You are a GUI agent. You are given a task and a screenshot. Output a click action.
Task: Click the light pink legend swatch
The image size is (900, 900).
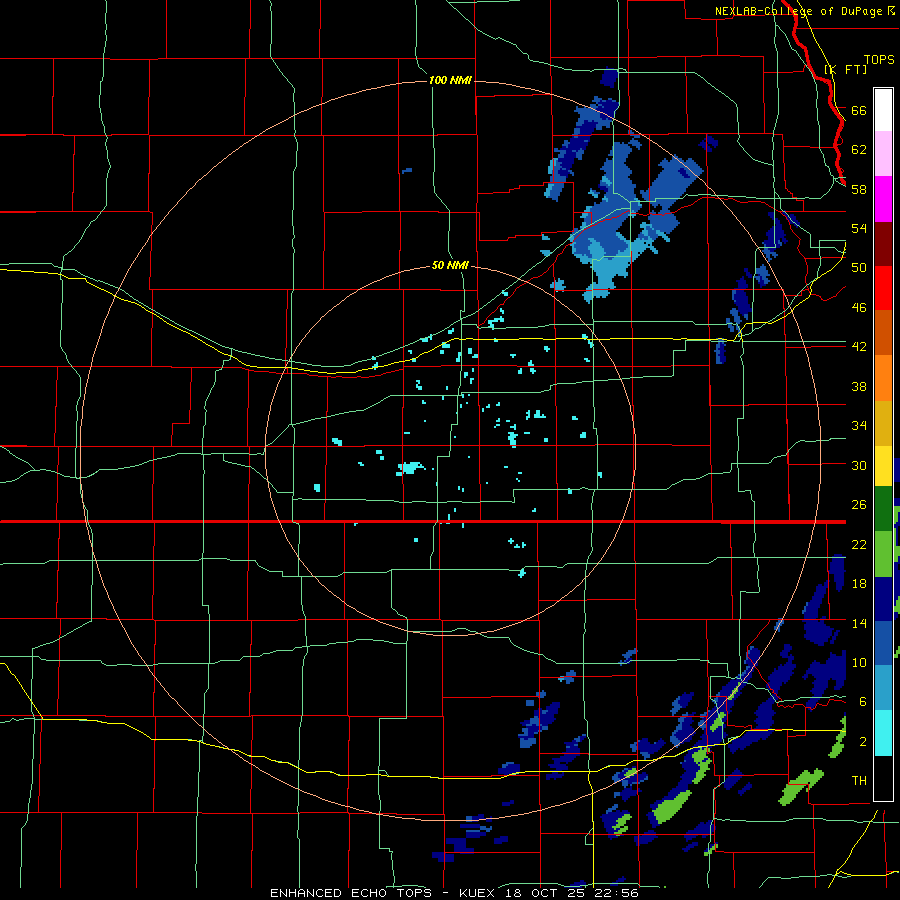(883, 153)
